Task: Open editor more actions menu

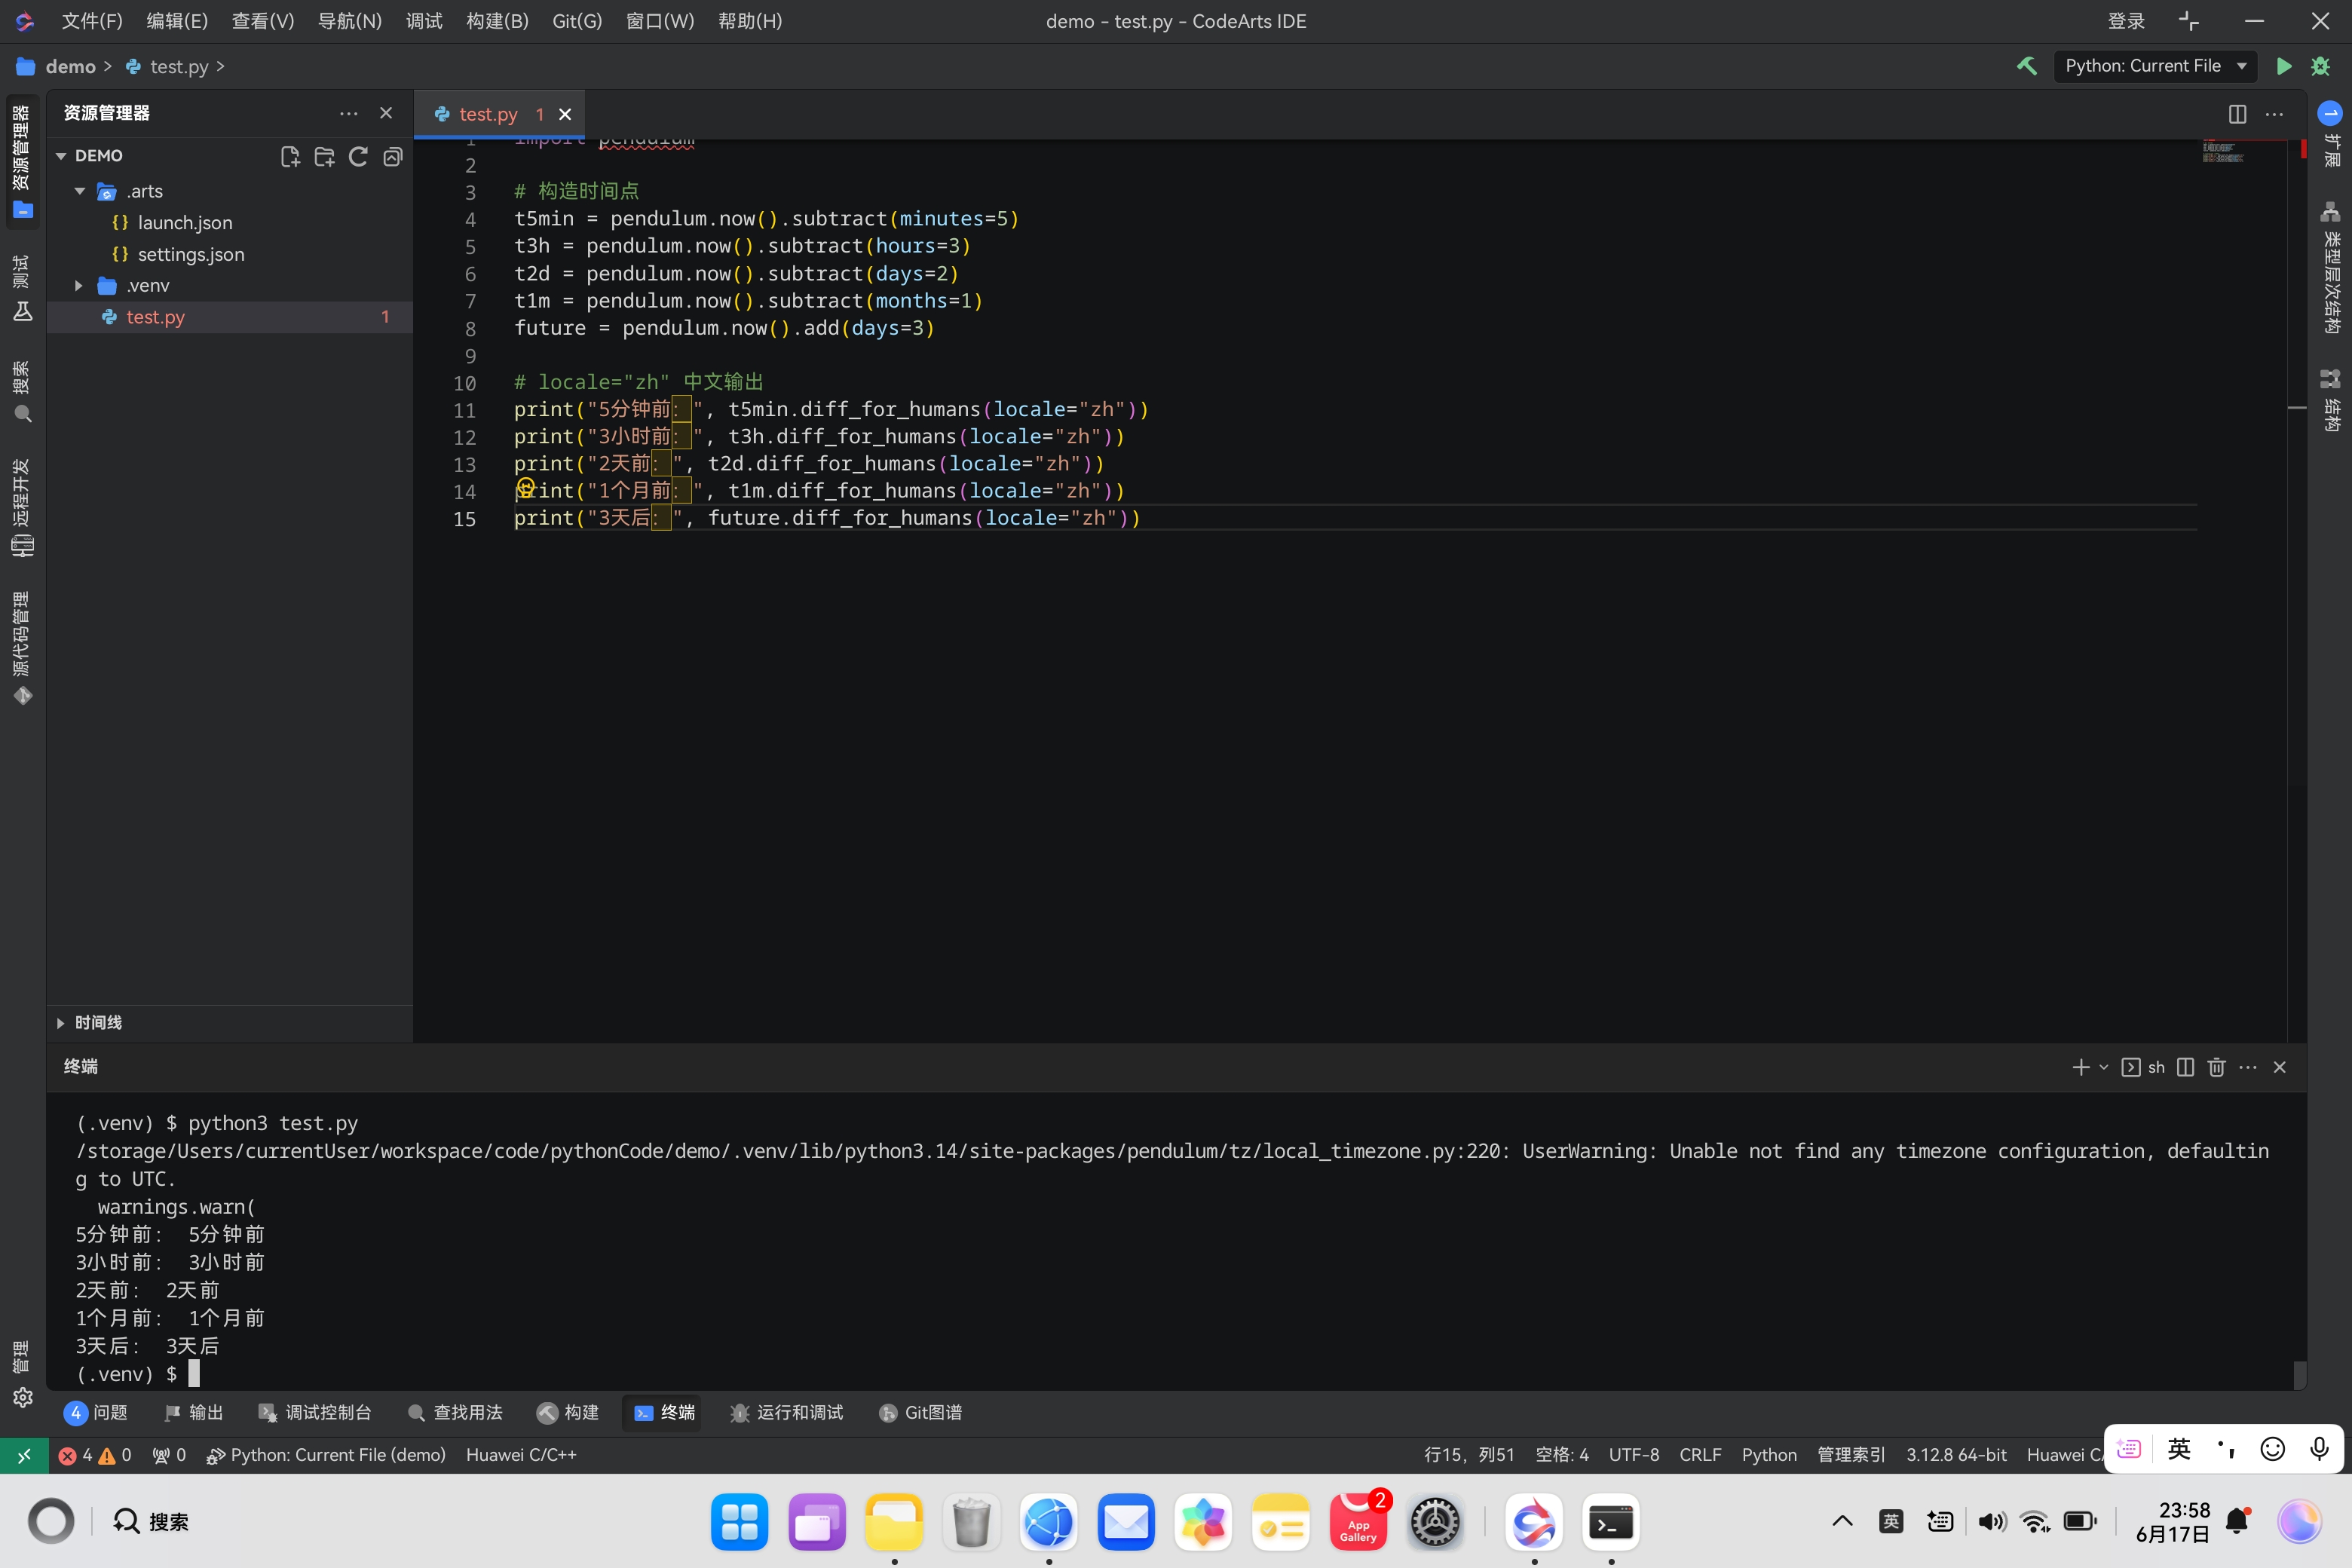Action: pyautogui.click(x=2274, y=114)
